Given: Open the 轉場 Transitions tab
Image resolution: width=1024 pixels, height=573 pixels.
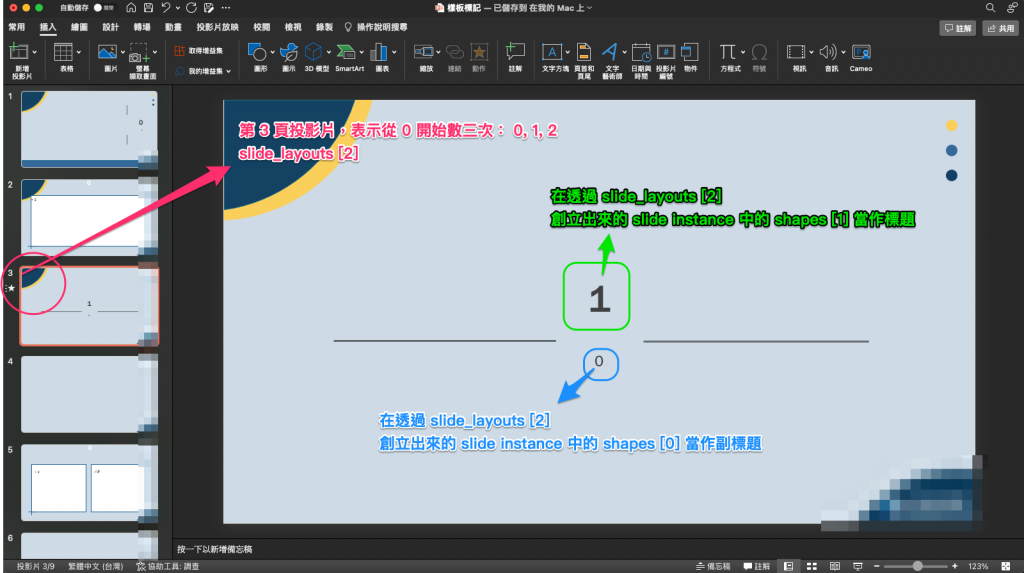Looking at the screenshot, I should [142, 27].
